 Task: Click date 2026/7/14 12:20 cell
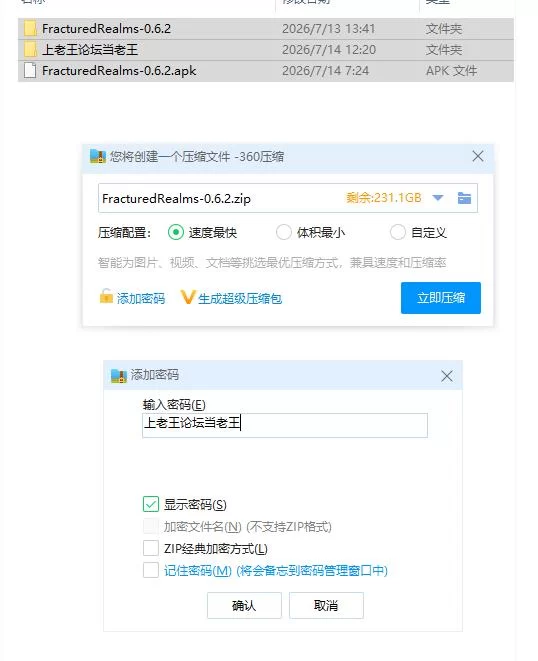click(329, 50)
